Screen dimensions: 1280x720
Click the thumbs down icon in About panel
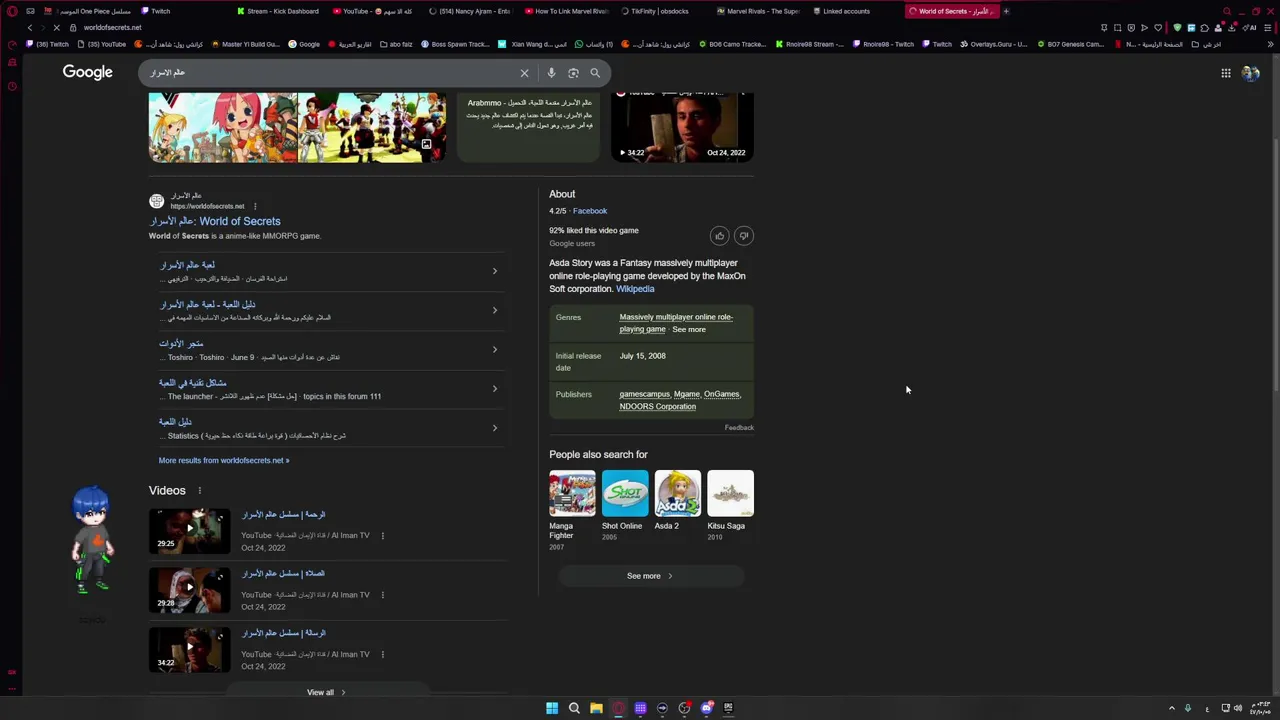(743, 236)
